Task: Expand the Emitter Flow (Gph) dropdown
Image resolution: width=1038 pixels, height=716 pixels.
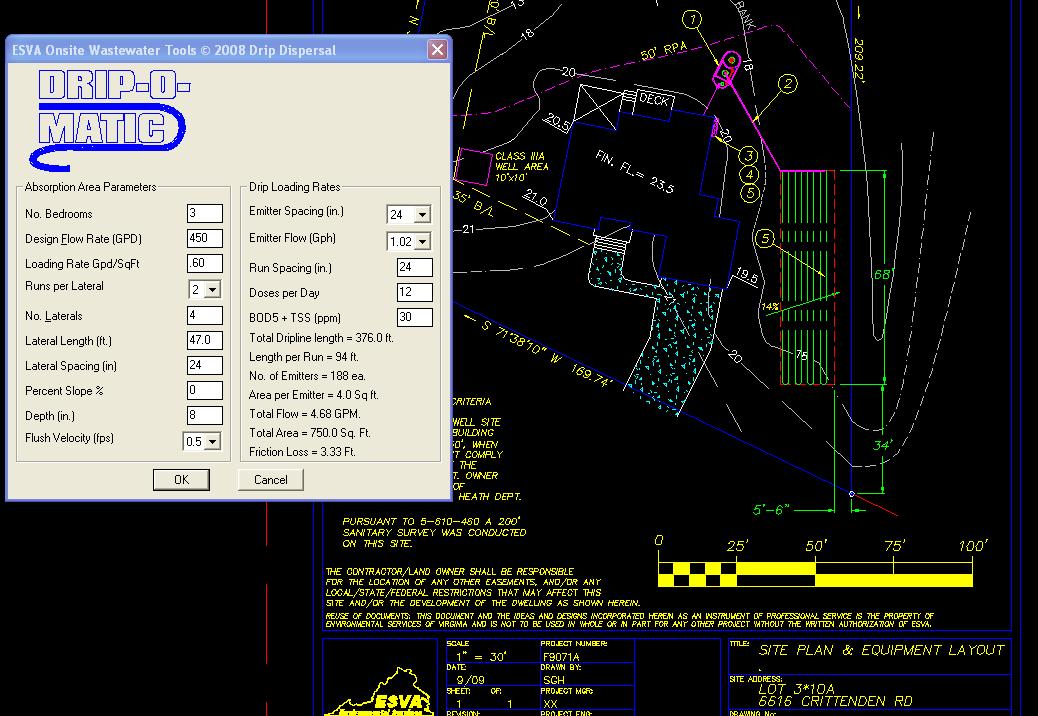Action: (x=421, y=242)
